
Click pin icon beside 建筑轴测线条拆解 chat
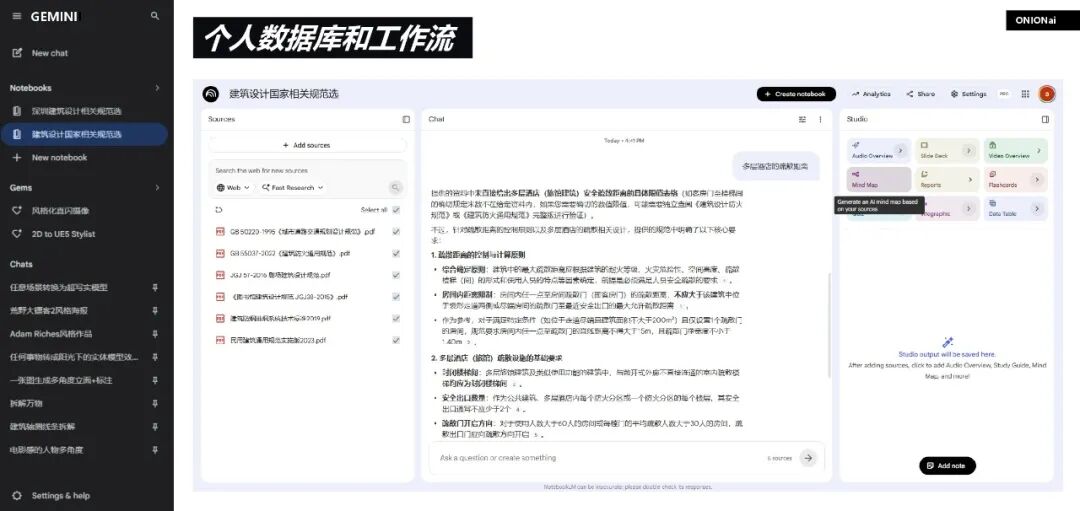click(155, 427)
